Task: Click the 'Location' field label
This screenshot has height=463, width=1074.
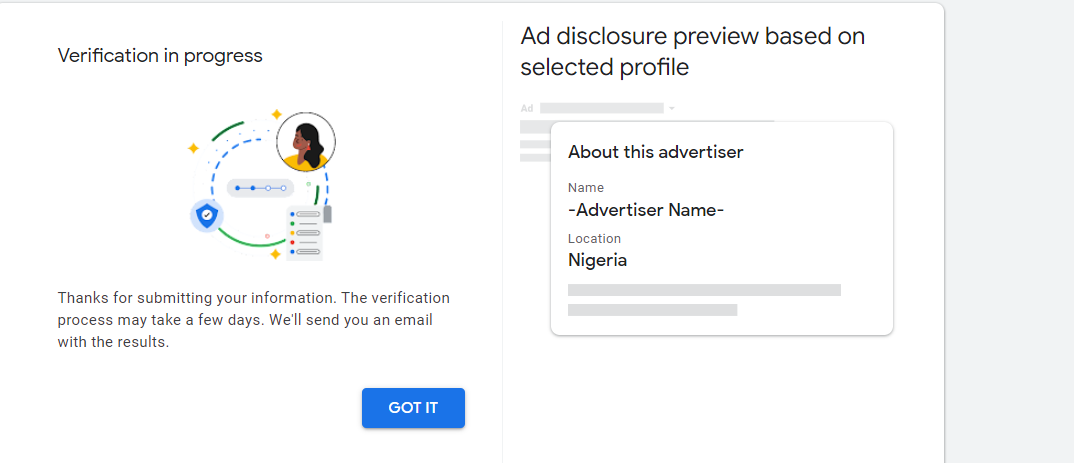Action: pos(594,239)
